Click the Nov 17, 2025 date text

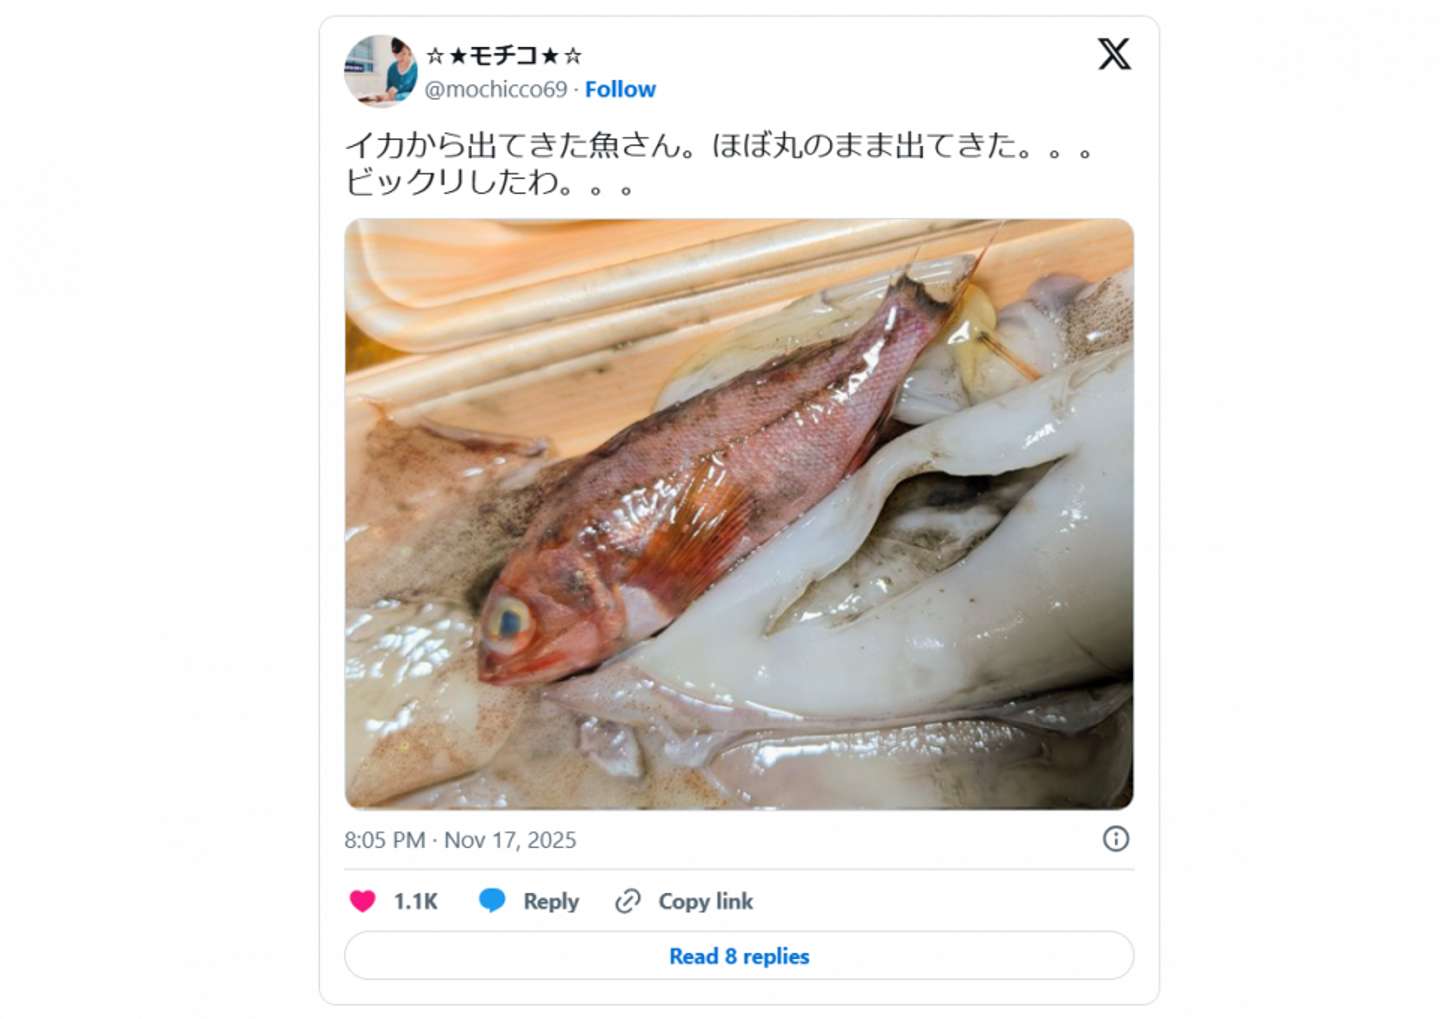click(x=510, y=840)
